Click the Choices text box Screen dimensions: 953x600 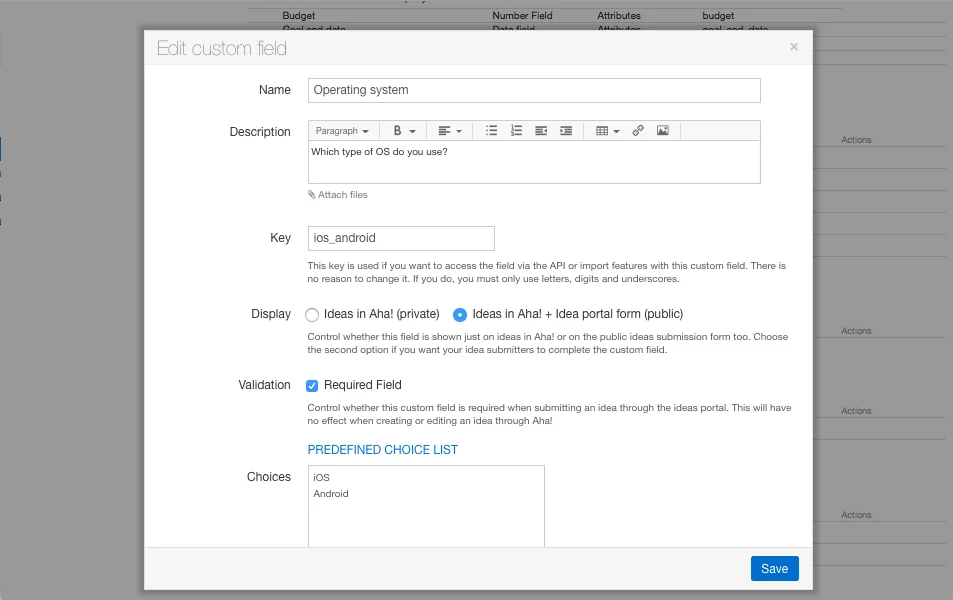[426, 506]
